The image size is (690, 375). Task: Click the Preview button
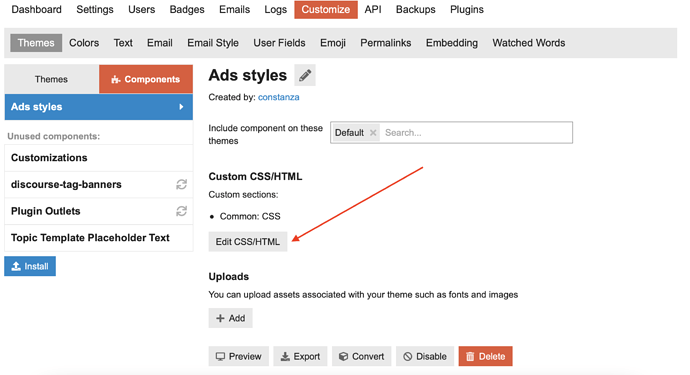[239, 357]
